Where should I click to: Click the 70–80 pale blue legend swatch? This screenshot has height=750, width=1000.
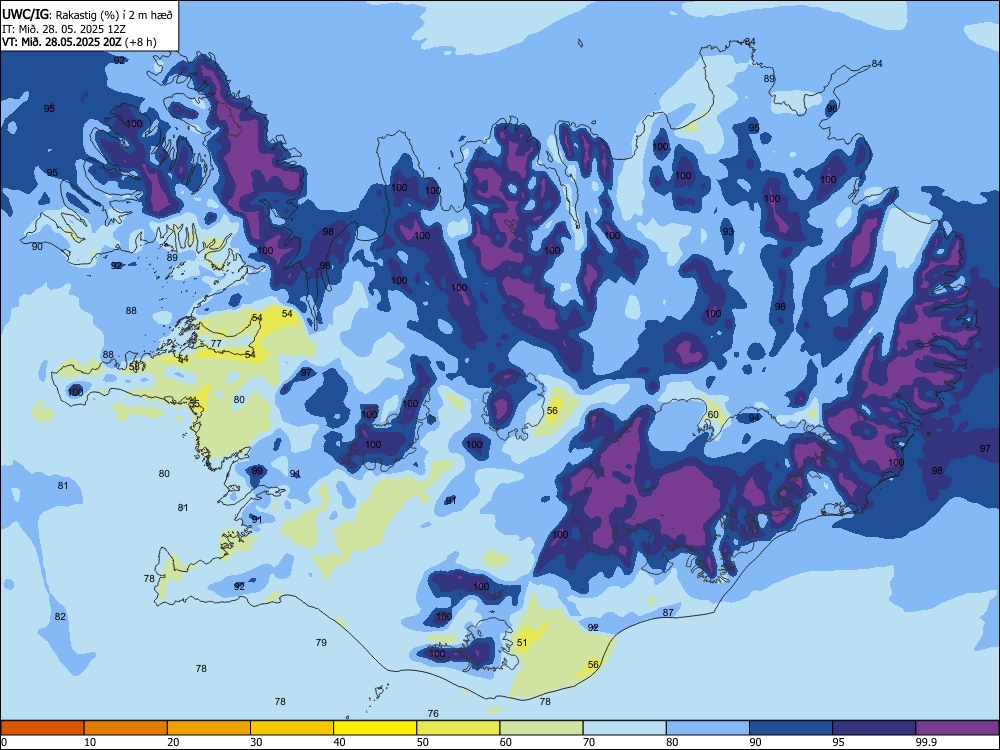pos(625,728)
